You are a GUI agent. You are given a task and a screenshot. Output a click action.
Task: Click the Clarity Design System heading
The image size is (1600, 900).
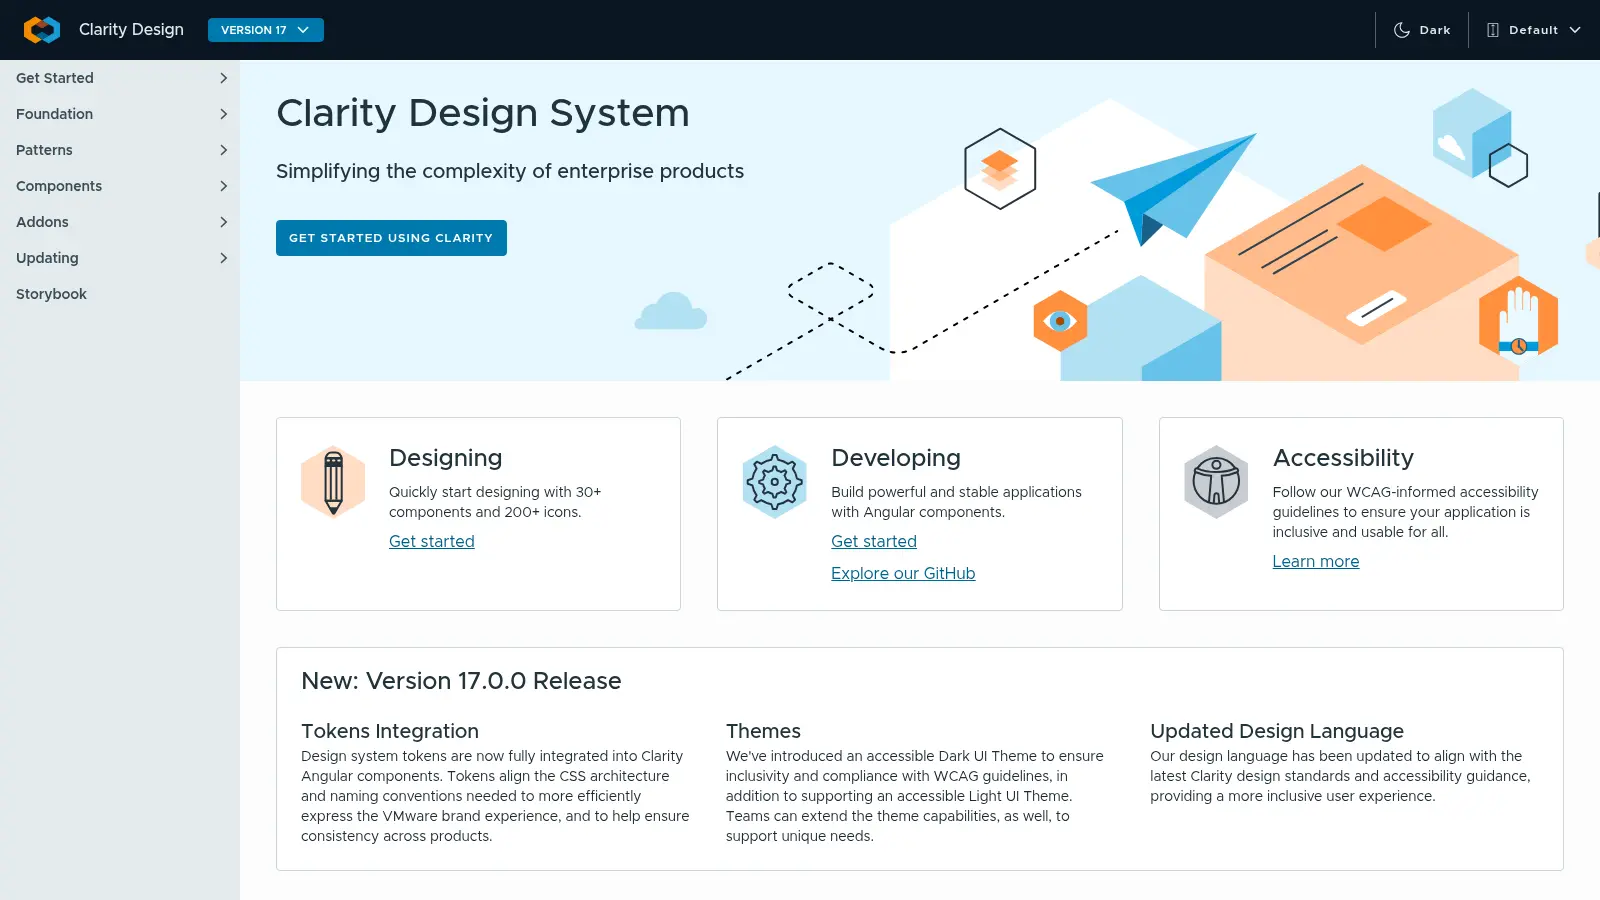click(483, 113)
